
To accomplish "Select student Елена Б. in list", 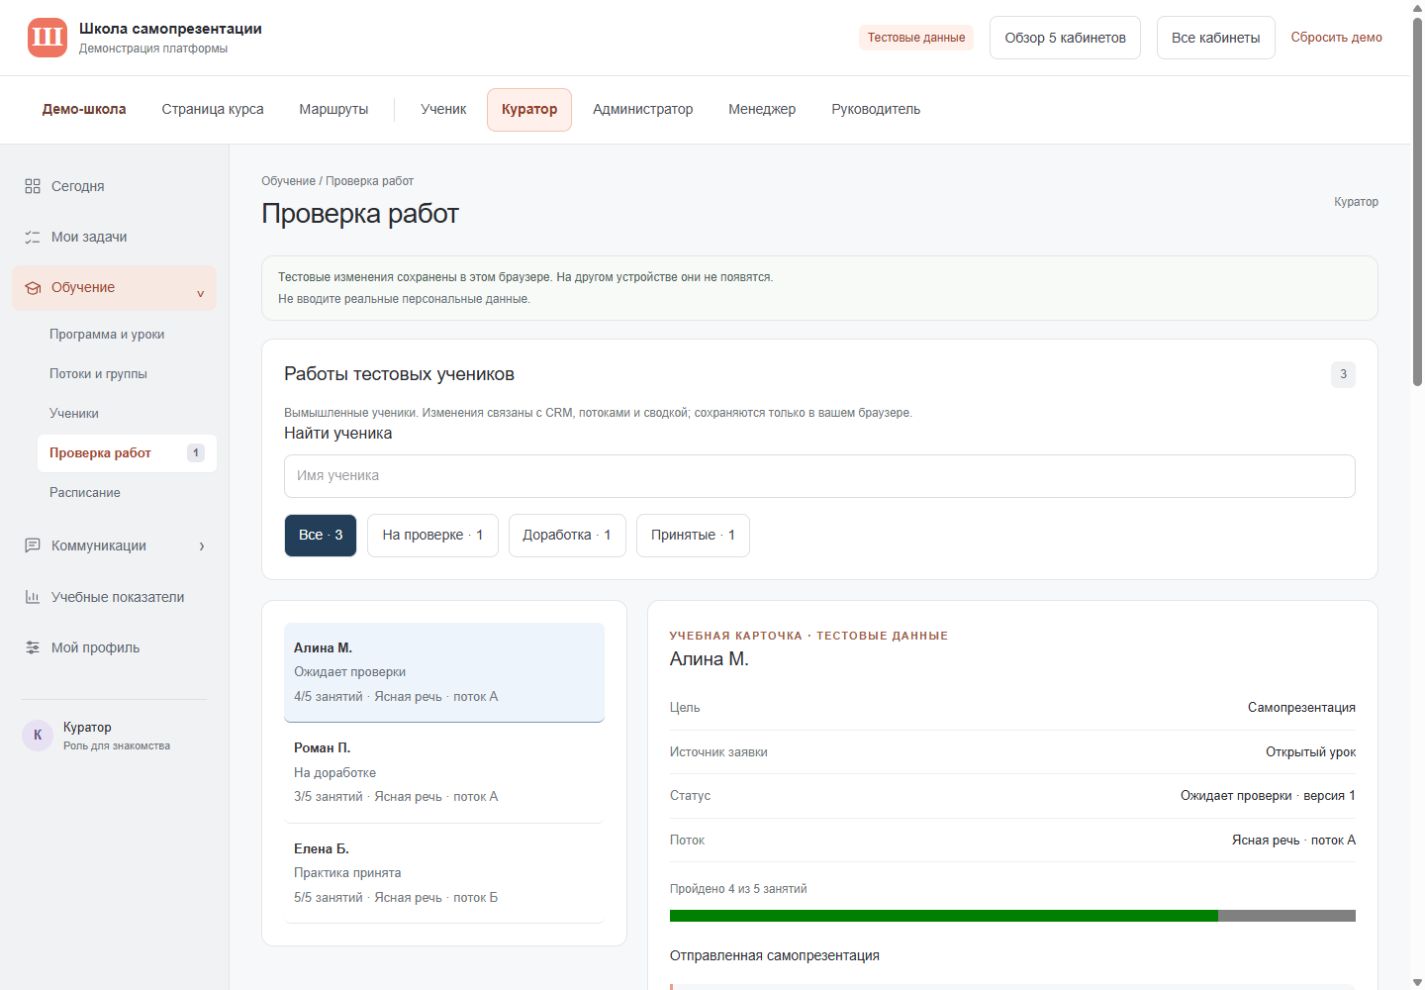I will (x=444, y=873).
